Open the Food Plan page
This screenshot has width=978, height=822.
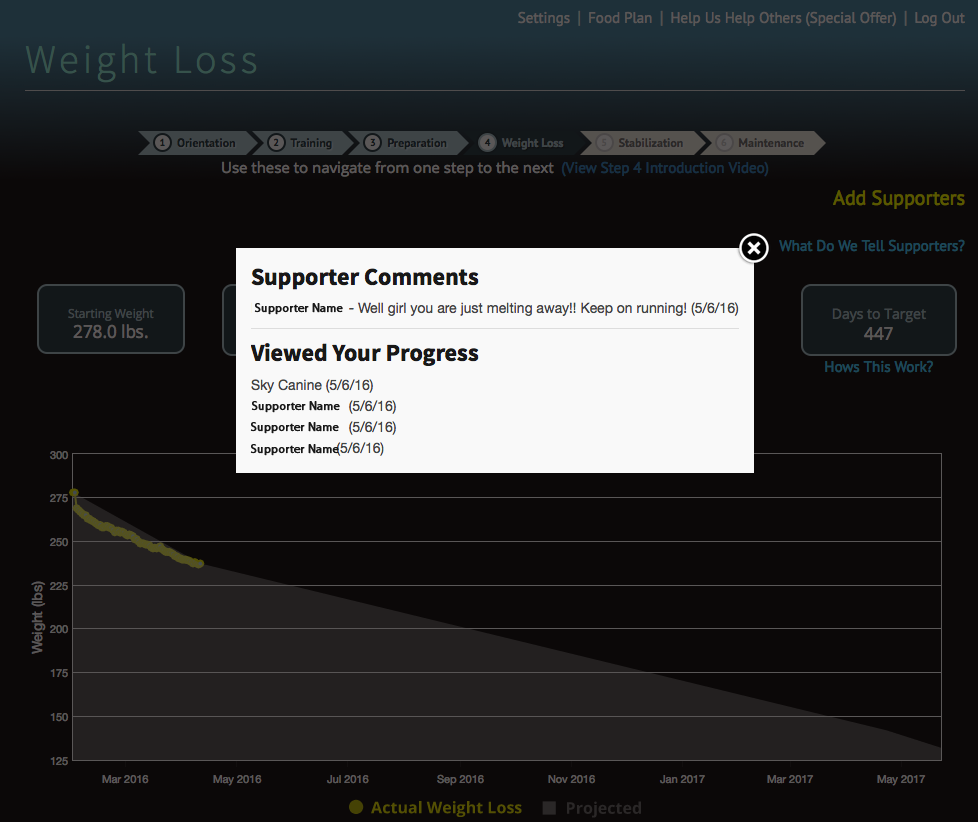tap(619, 18)
